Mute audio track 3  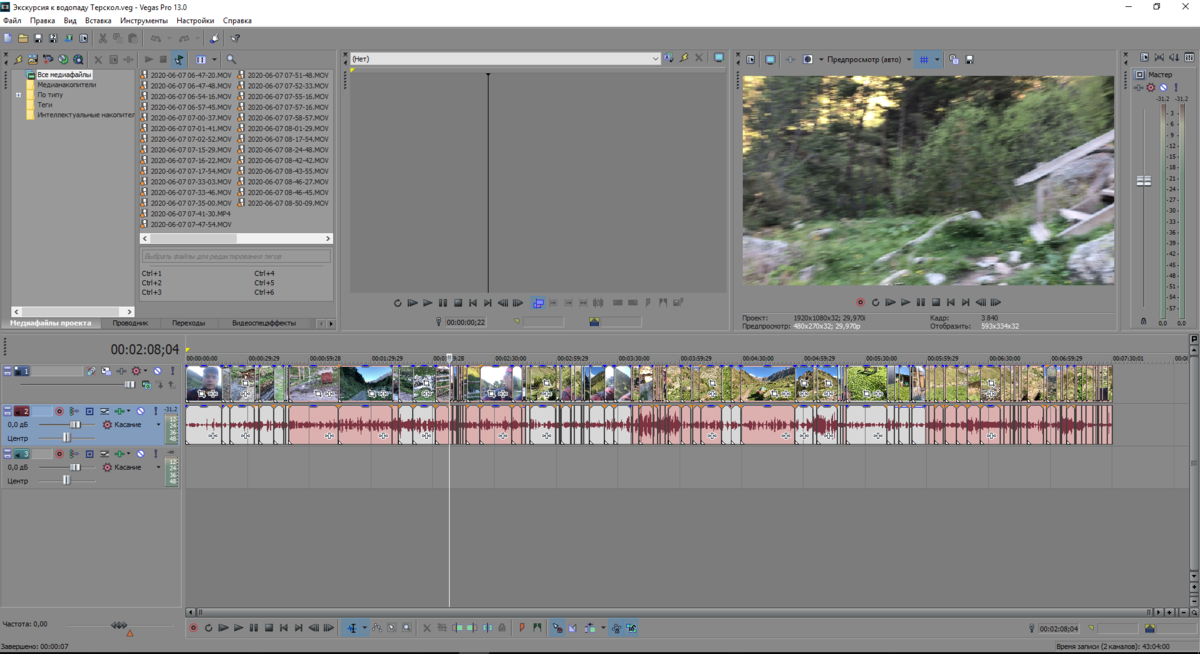pyautogui.click(x=140, y=453)
